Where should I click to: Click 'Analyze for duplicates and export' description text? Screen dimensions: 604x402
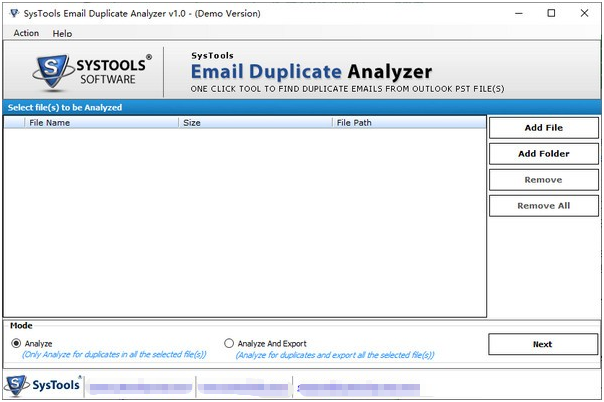335,355
